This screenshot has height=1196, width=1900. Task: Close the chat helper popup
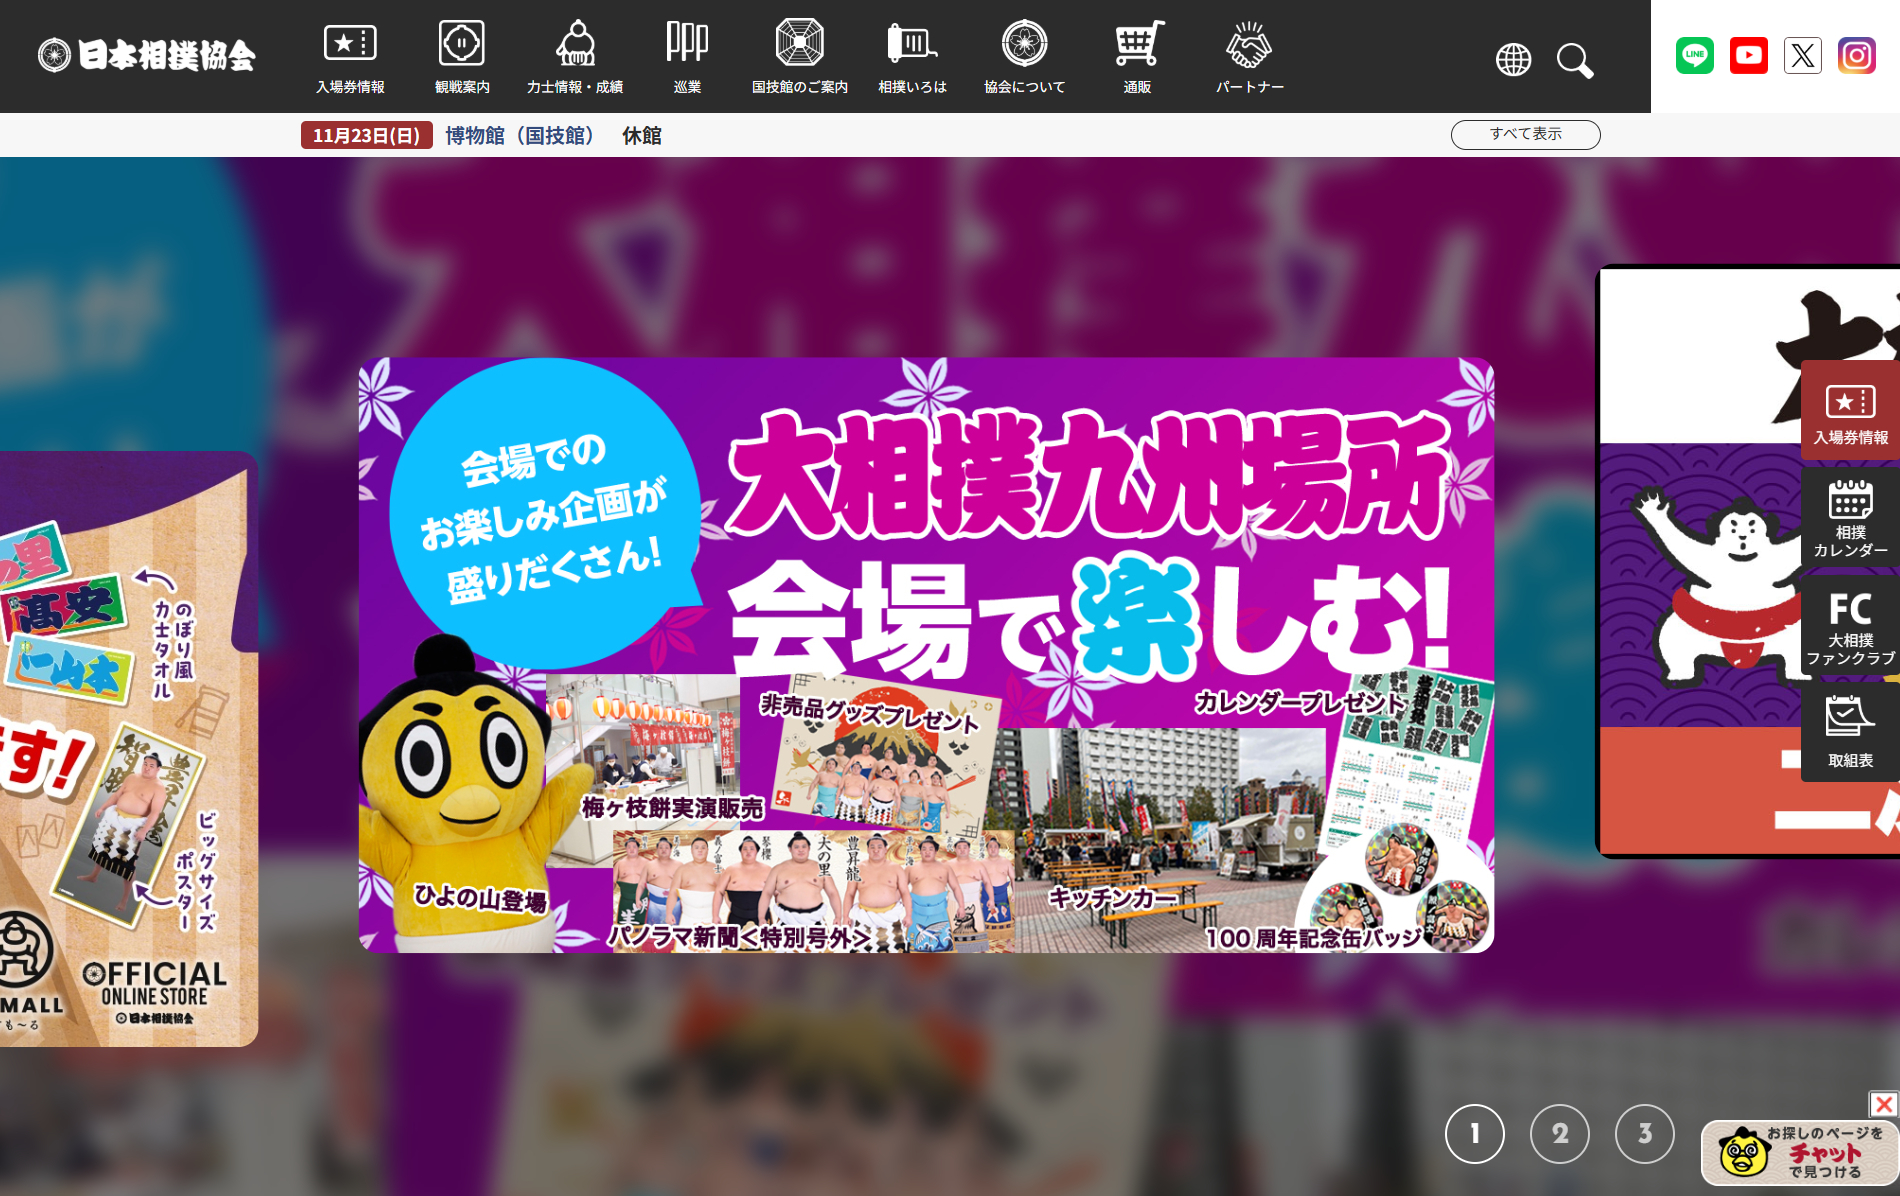tap(1884, 1104)
